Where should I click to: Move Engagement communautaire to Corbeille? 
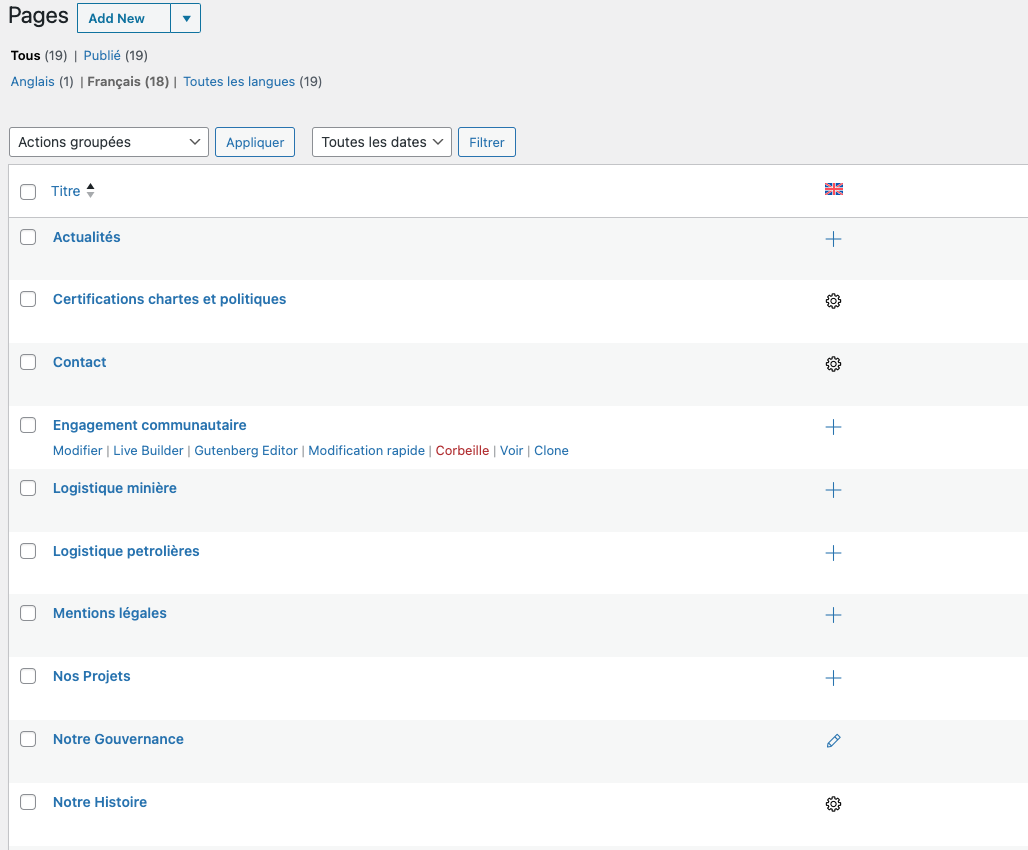click(x=462, y=451)
